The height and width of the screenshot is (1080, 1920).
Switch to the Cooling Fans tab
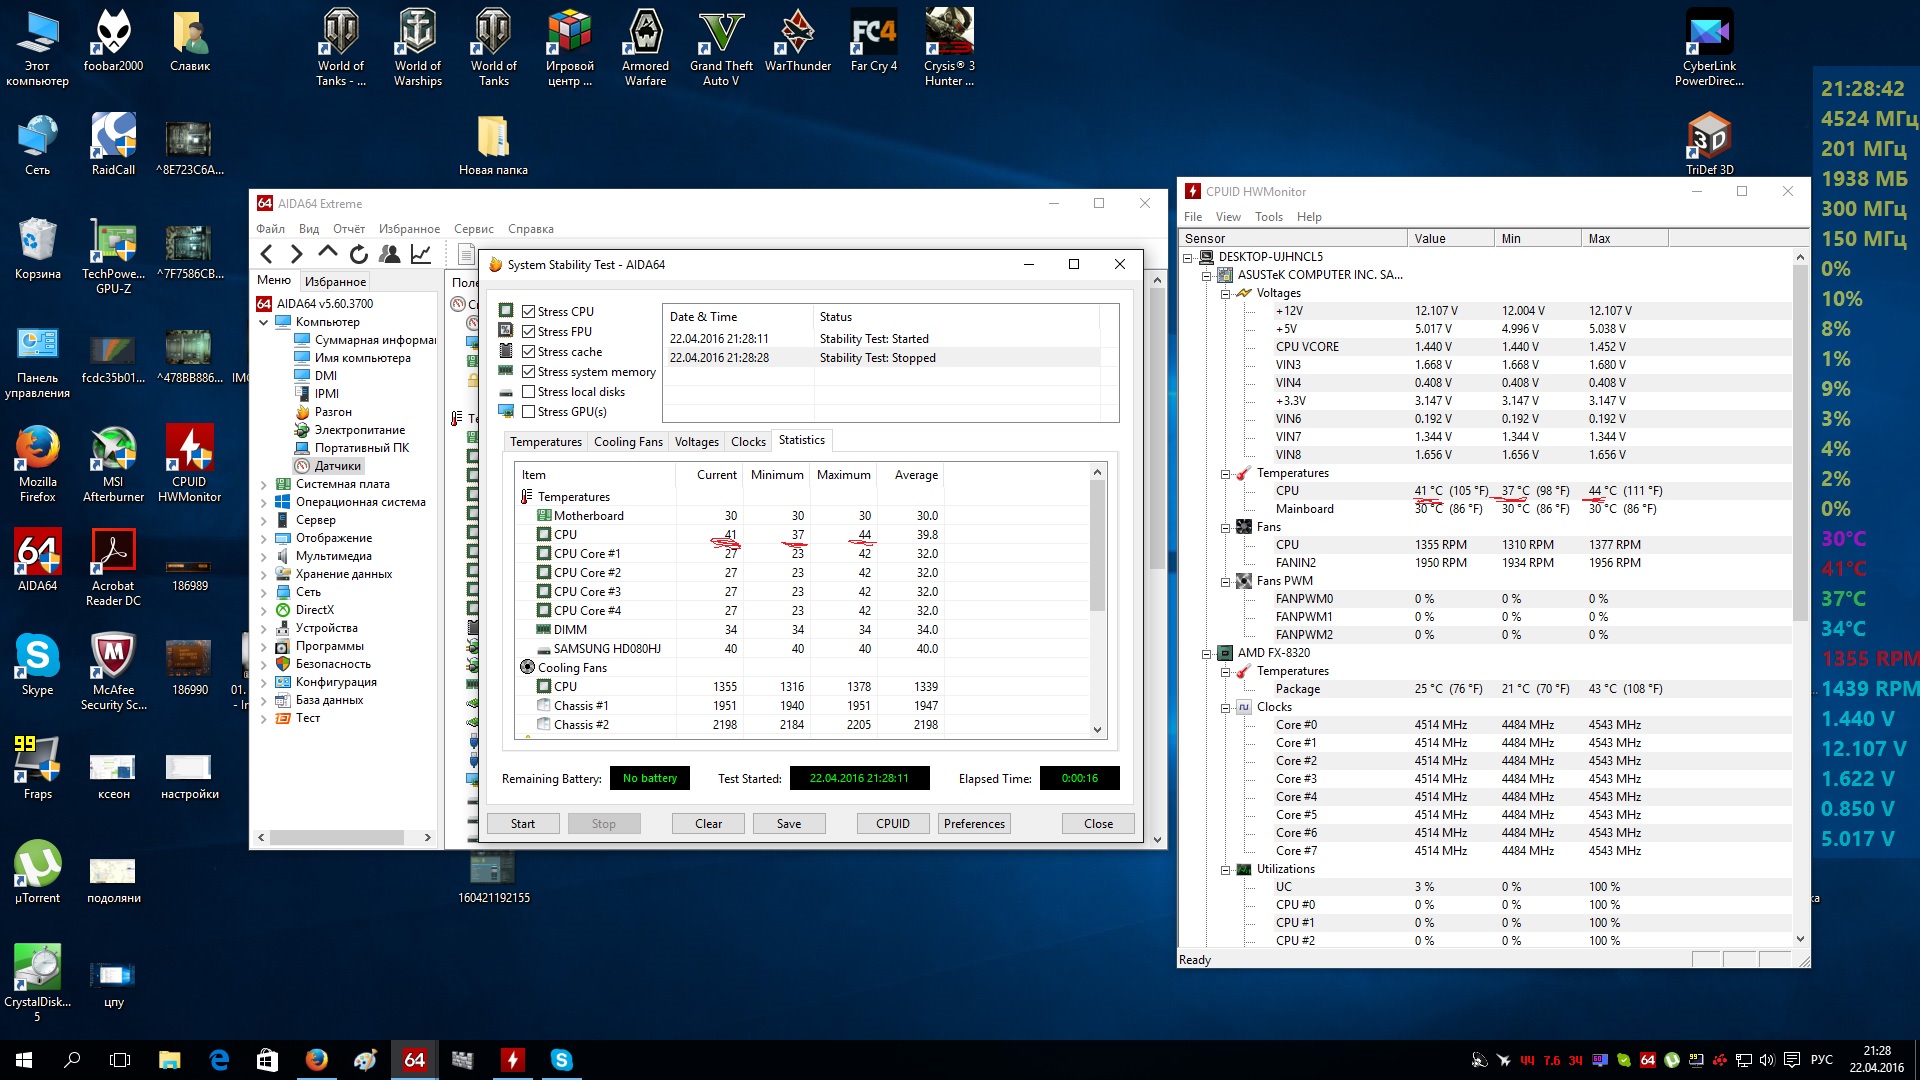click(x=627, y=442)
